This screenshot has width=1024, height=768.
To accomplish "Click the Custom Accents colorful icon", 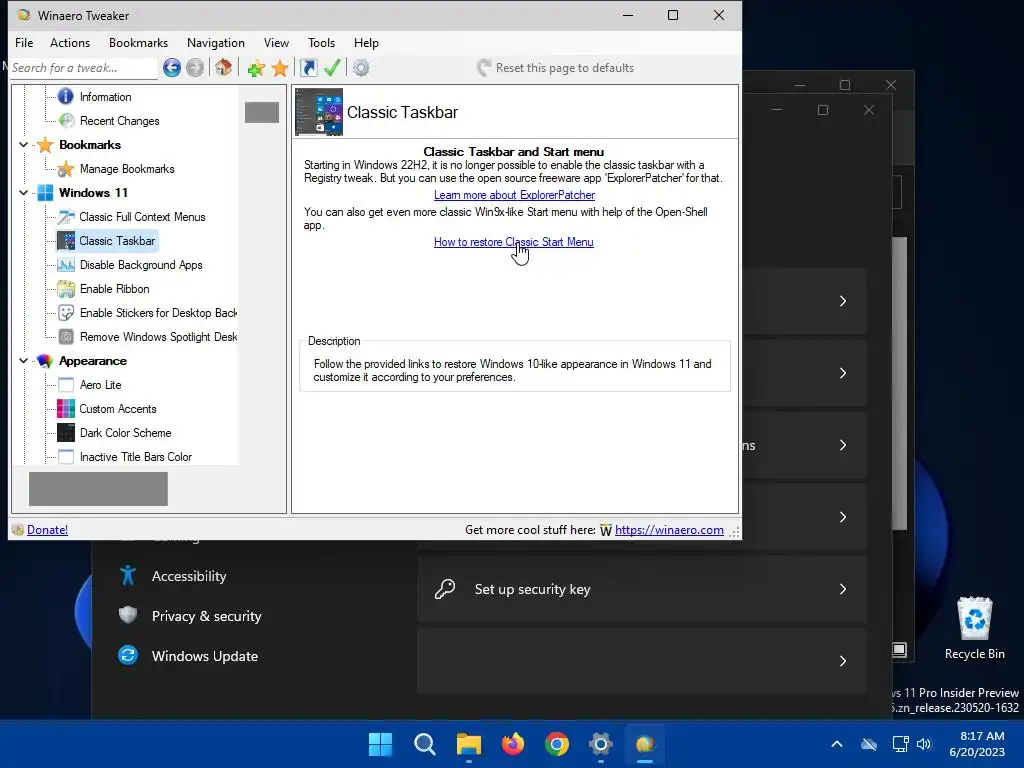I will (66, 409).
